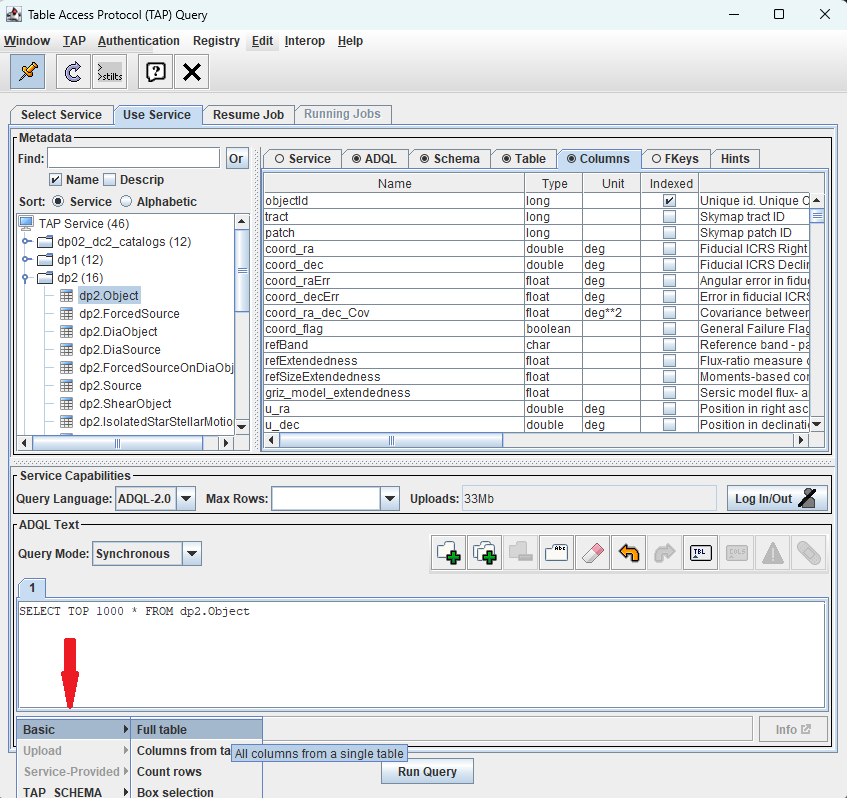Open the Max Rows dropdown

[x=389, y=498]
